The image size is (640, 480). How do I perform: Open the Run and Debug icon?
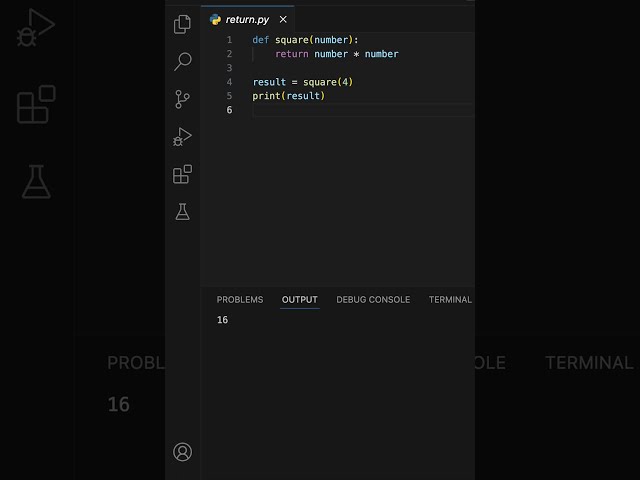[x=182, y=137]
